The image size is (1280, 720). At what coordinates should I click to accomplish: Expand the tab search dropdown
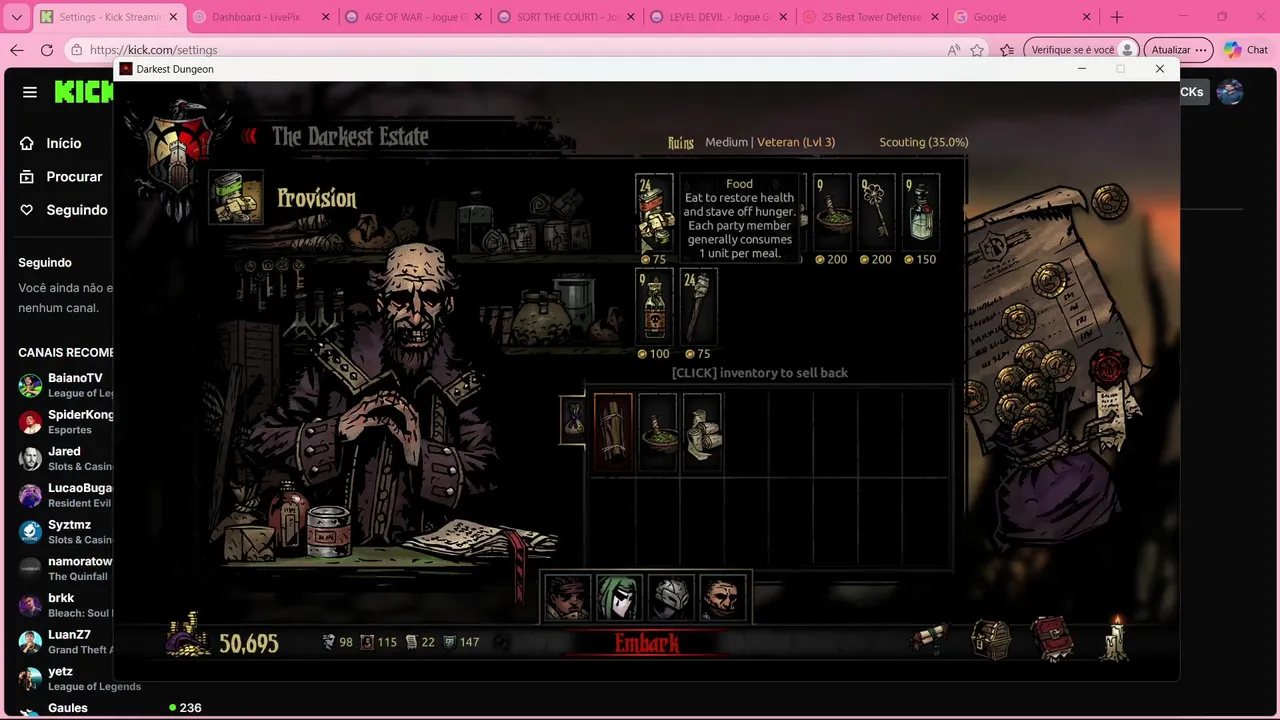pos(16,17)
